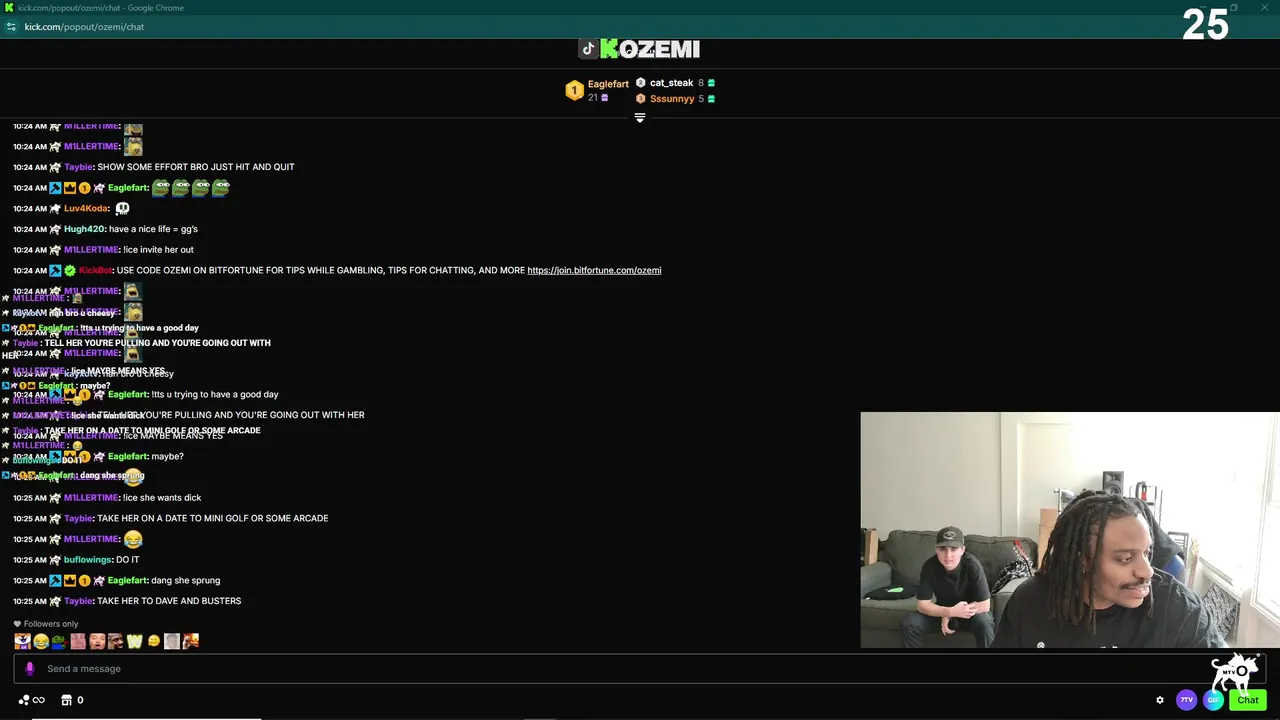The image size is (1280, 720).
Task: Focus the Send a message field
Action: tap(640, 668)
